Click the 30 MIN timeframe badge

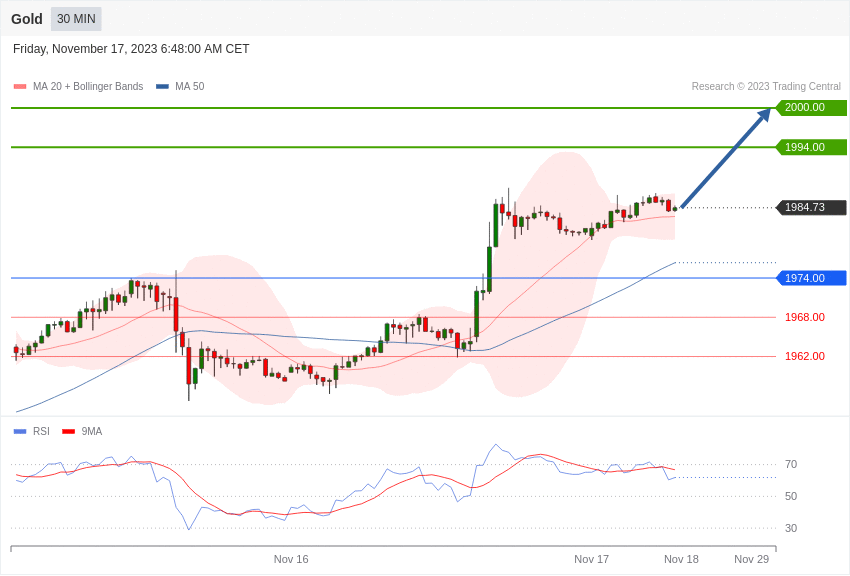click(x=76, y=19)
